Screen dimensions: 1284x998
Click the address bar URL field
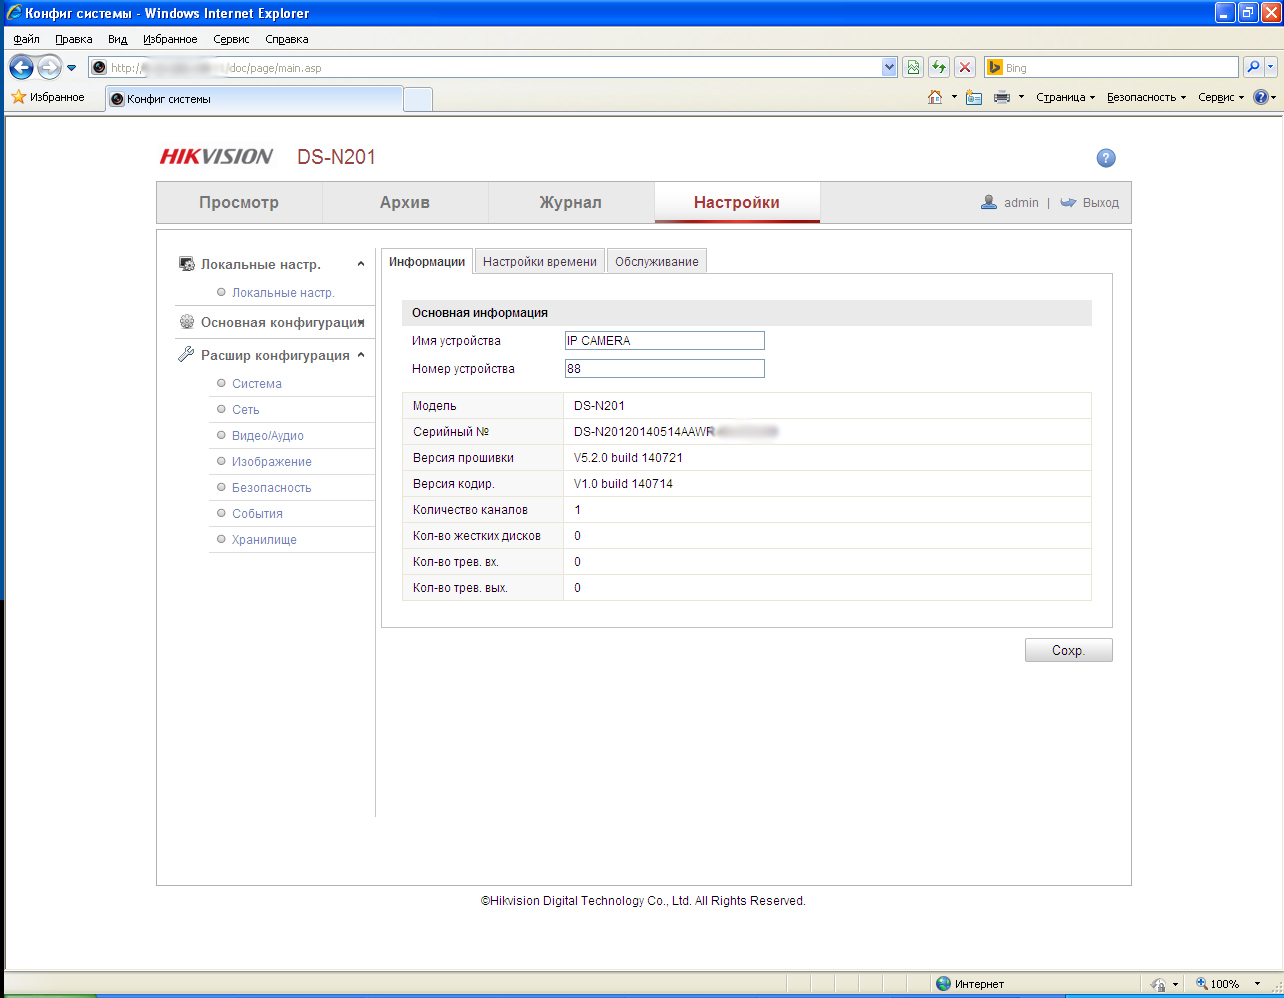pyautogui.click(x=485, y=68)
